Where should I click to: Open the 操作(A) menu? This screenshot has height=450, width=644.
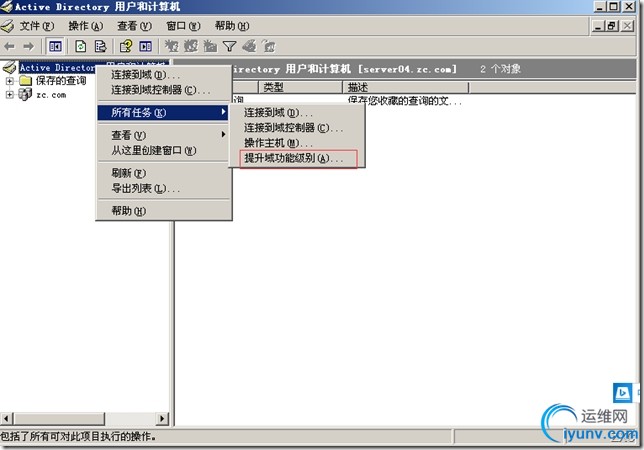click(x=85, y=26)
